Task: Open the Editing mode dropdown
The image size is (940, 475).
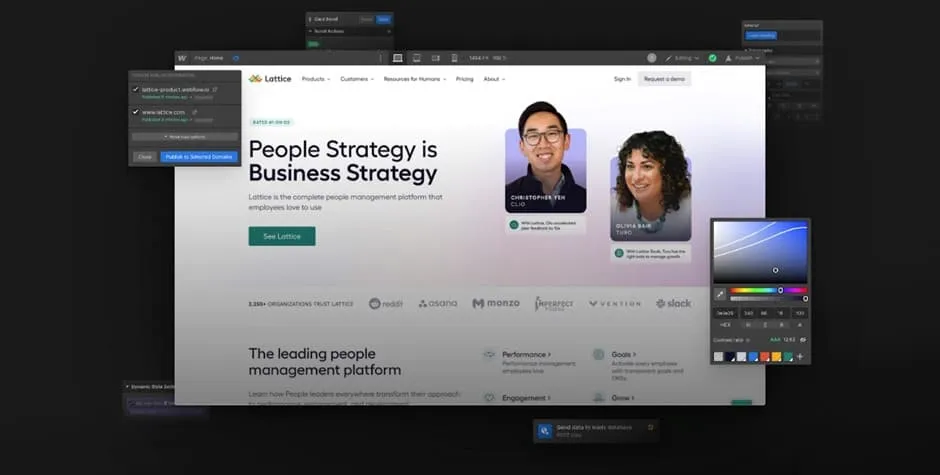Action: coord(682,58)
